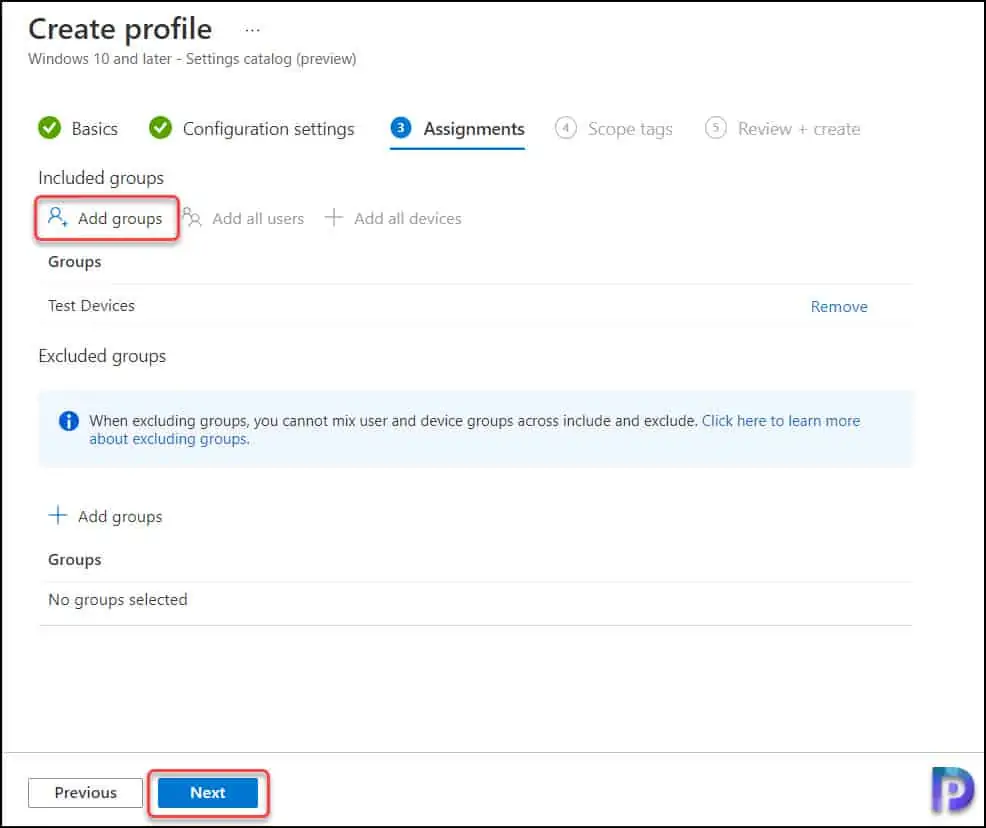
Task: Go to the Basics tab
Action: [x=78, y=128]
